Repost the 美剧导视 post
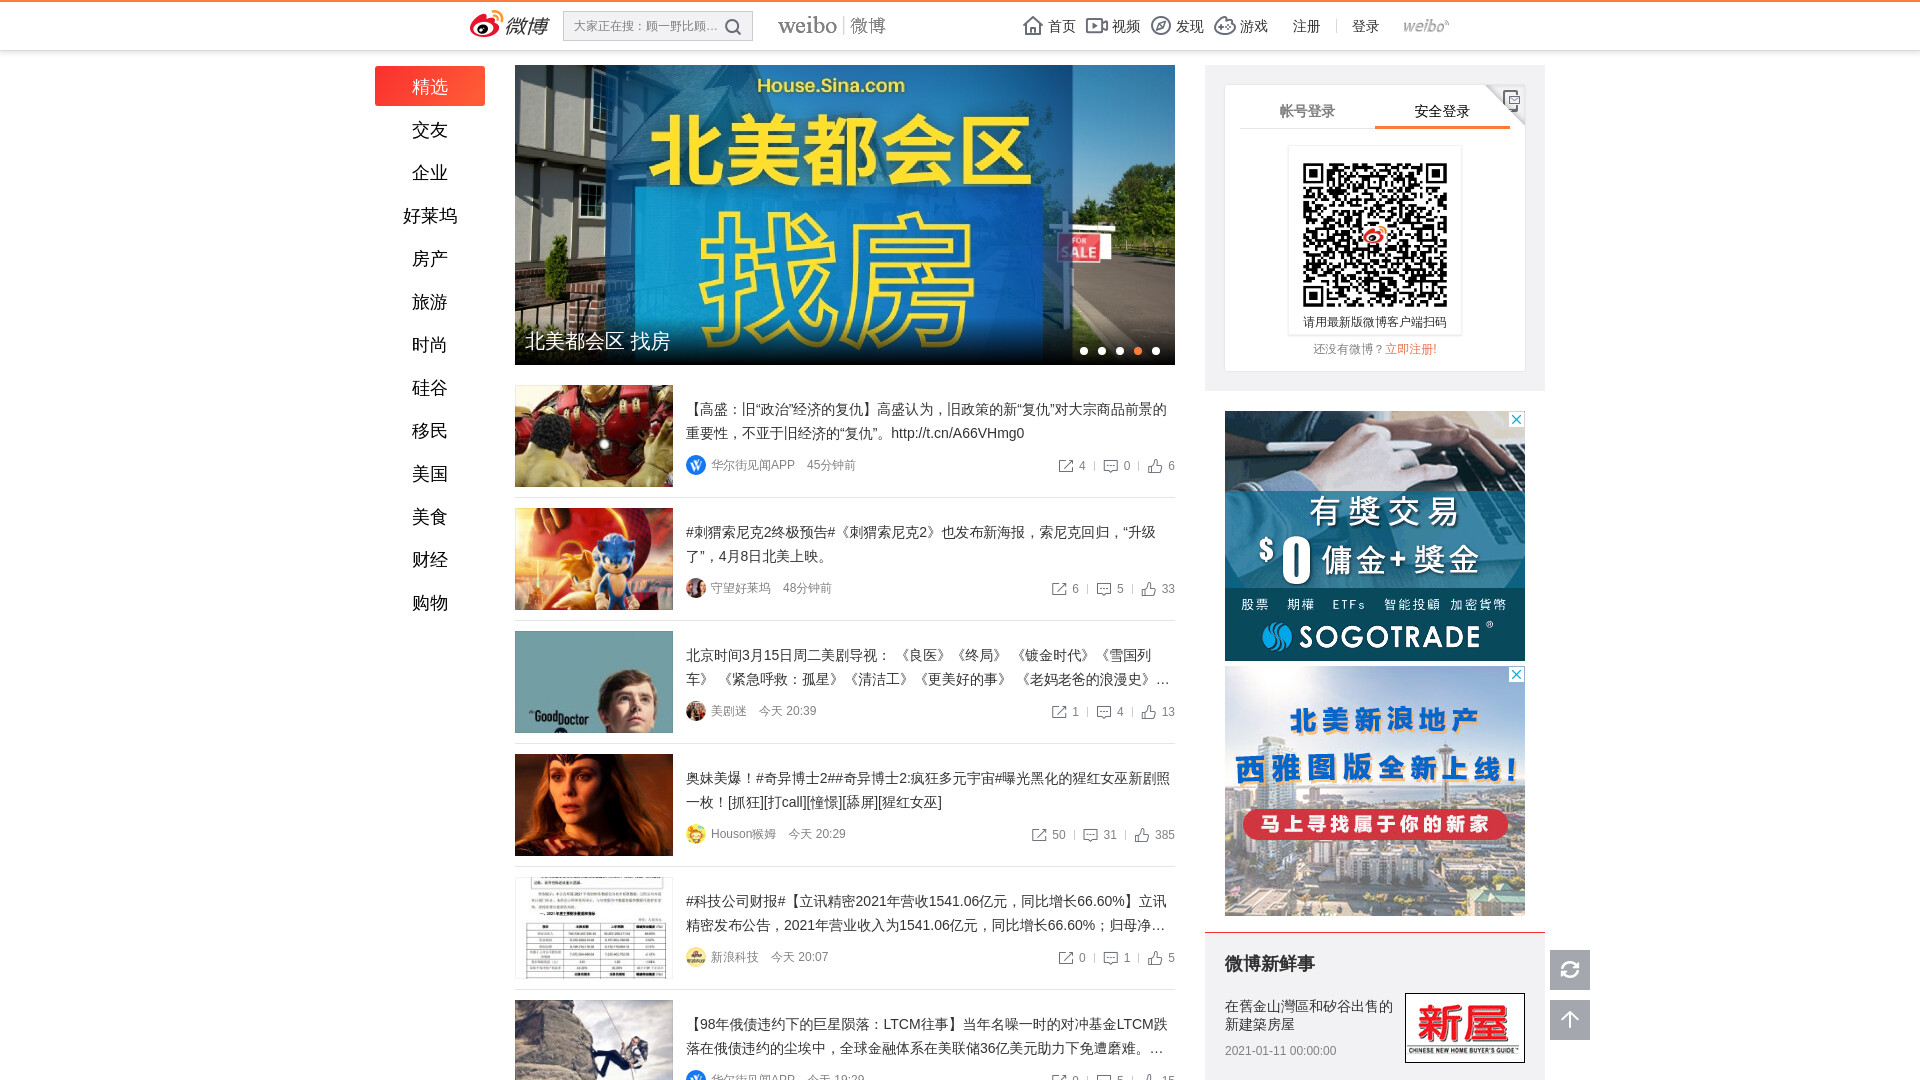Image resolution: width=1920 pixels, height=1080 pixels. 1059,712
